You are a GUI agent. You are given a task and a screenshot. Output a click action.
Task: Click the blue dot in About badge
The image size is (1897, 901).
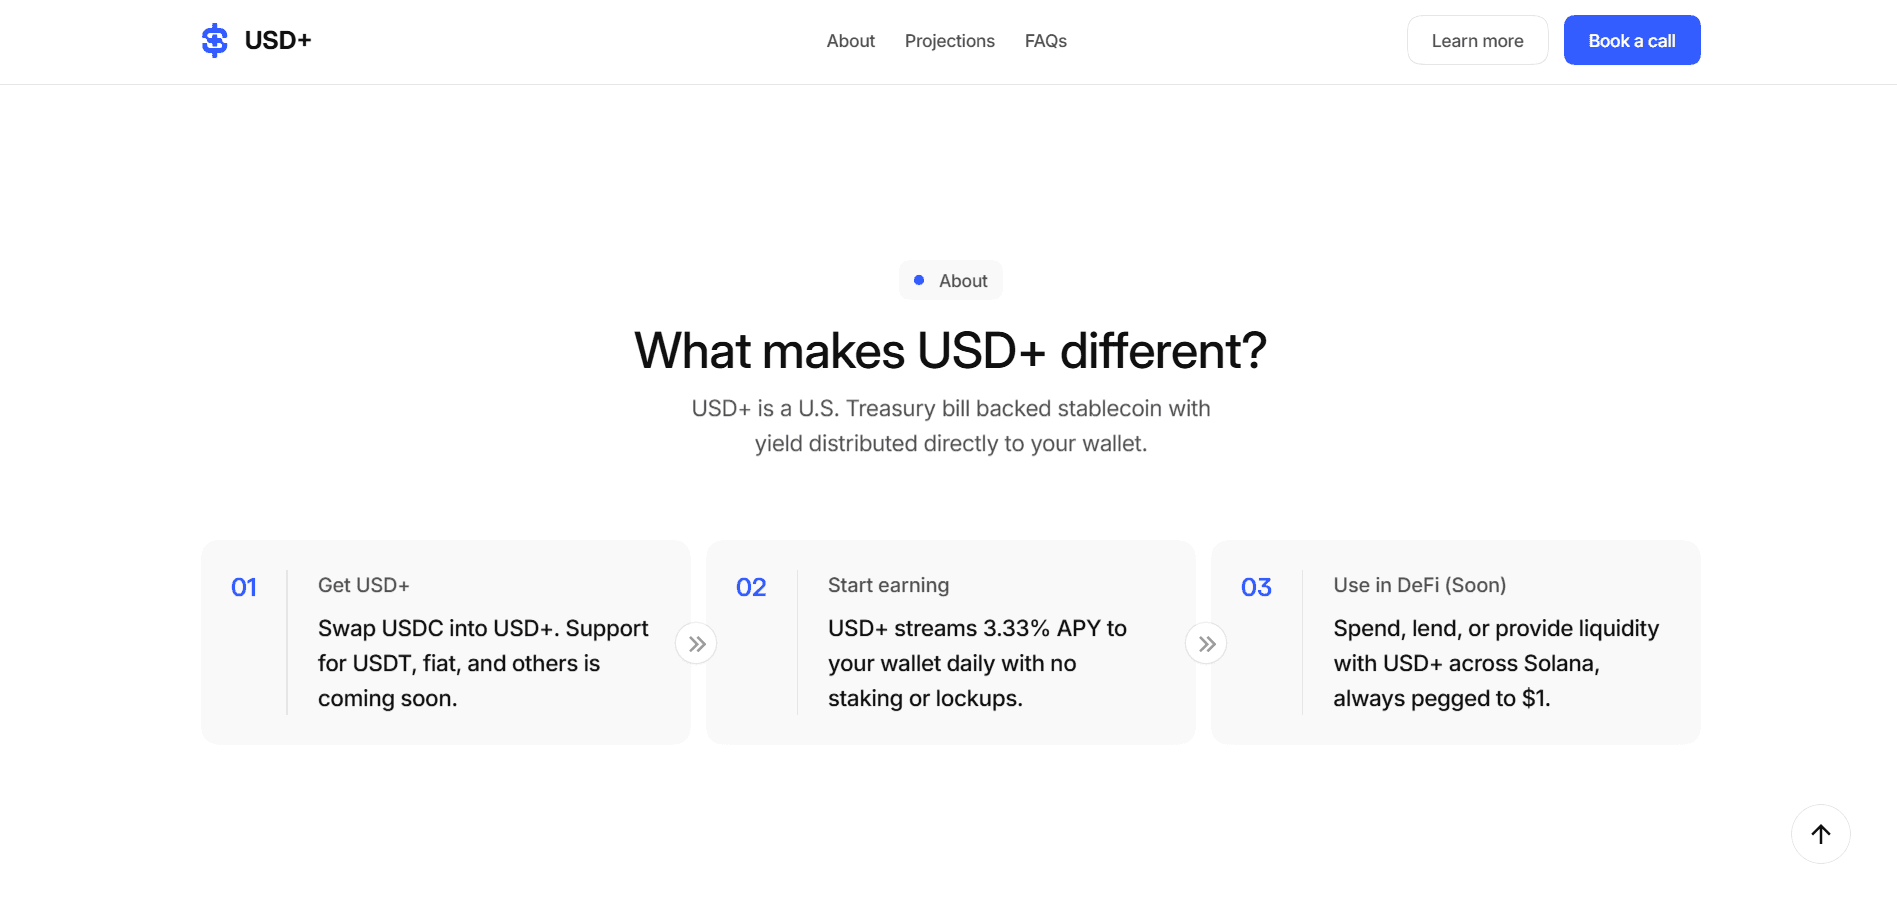919,280
